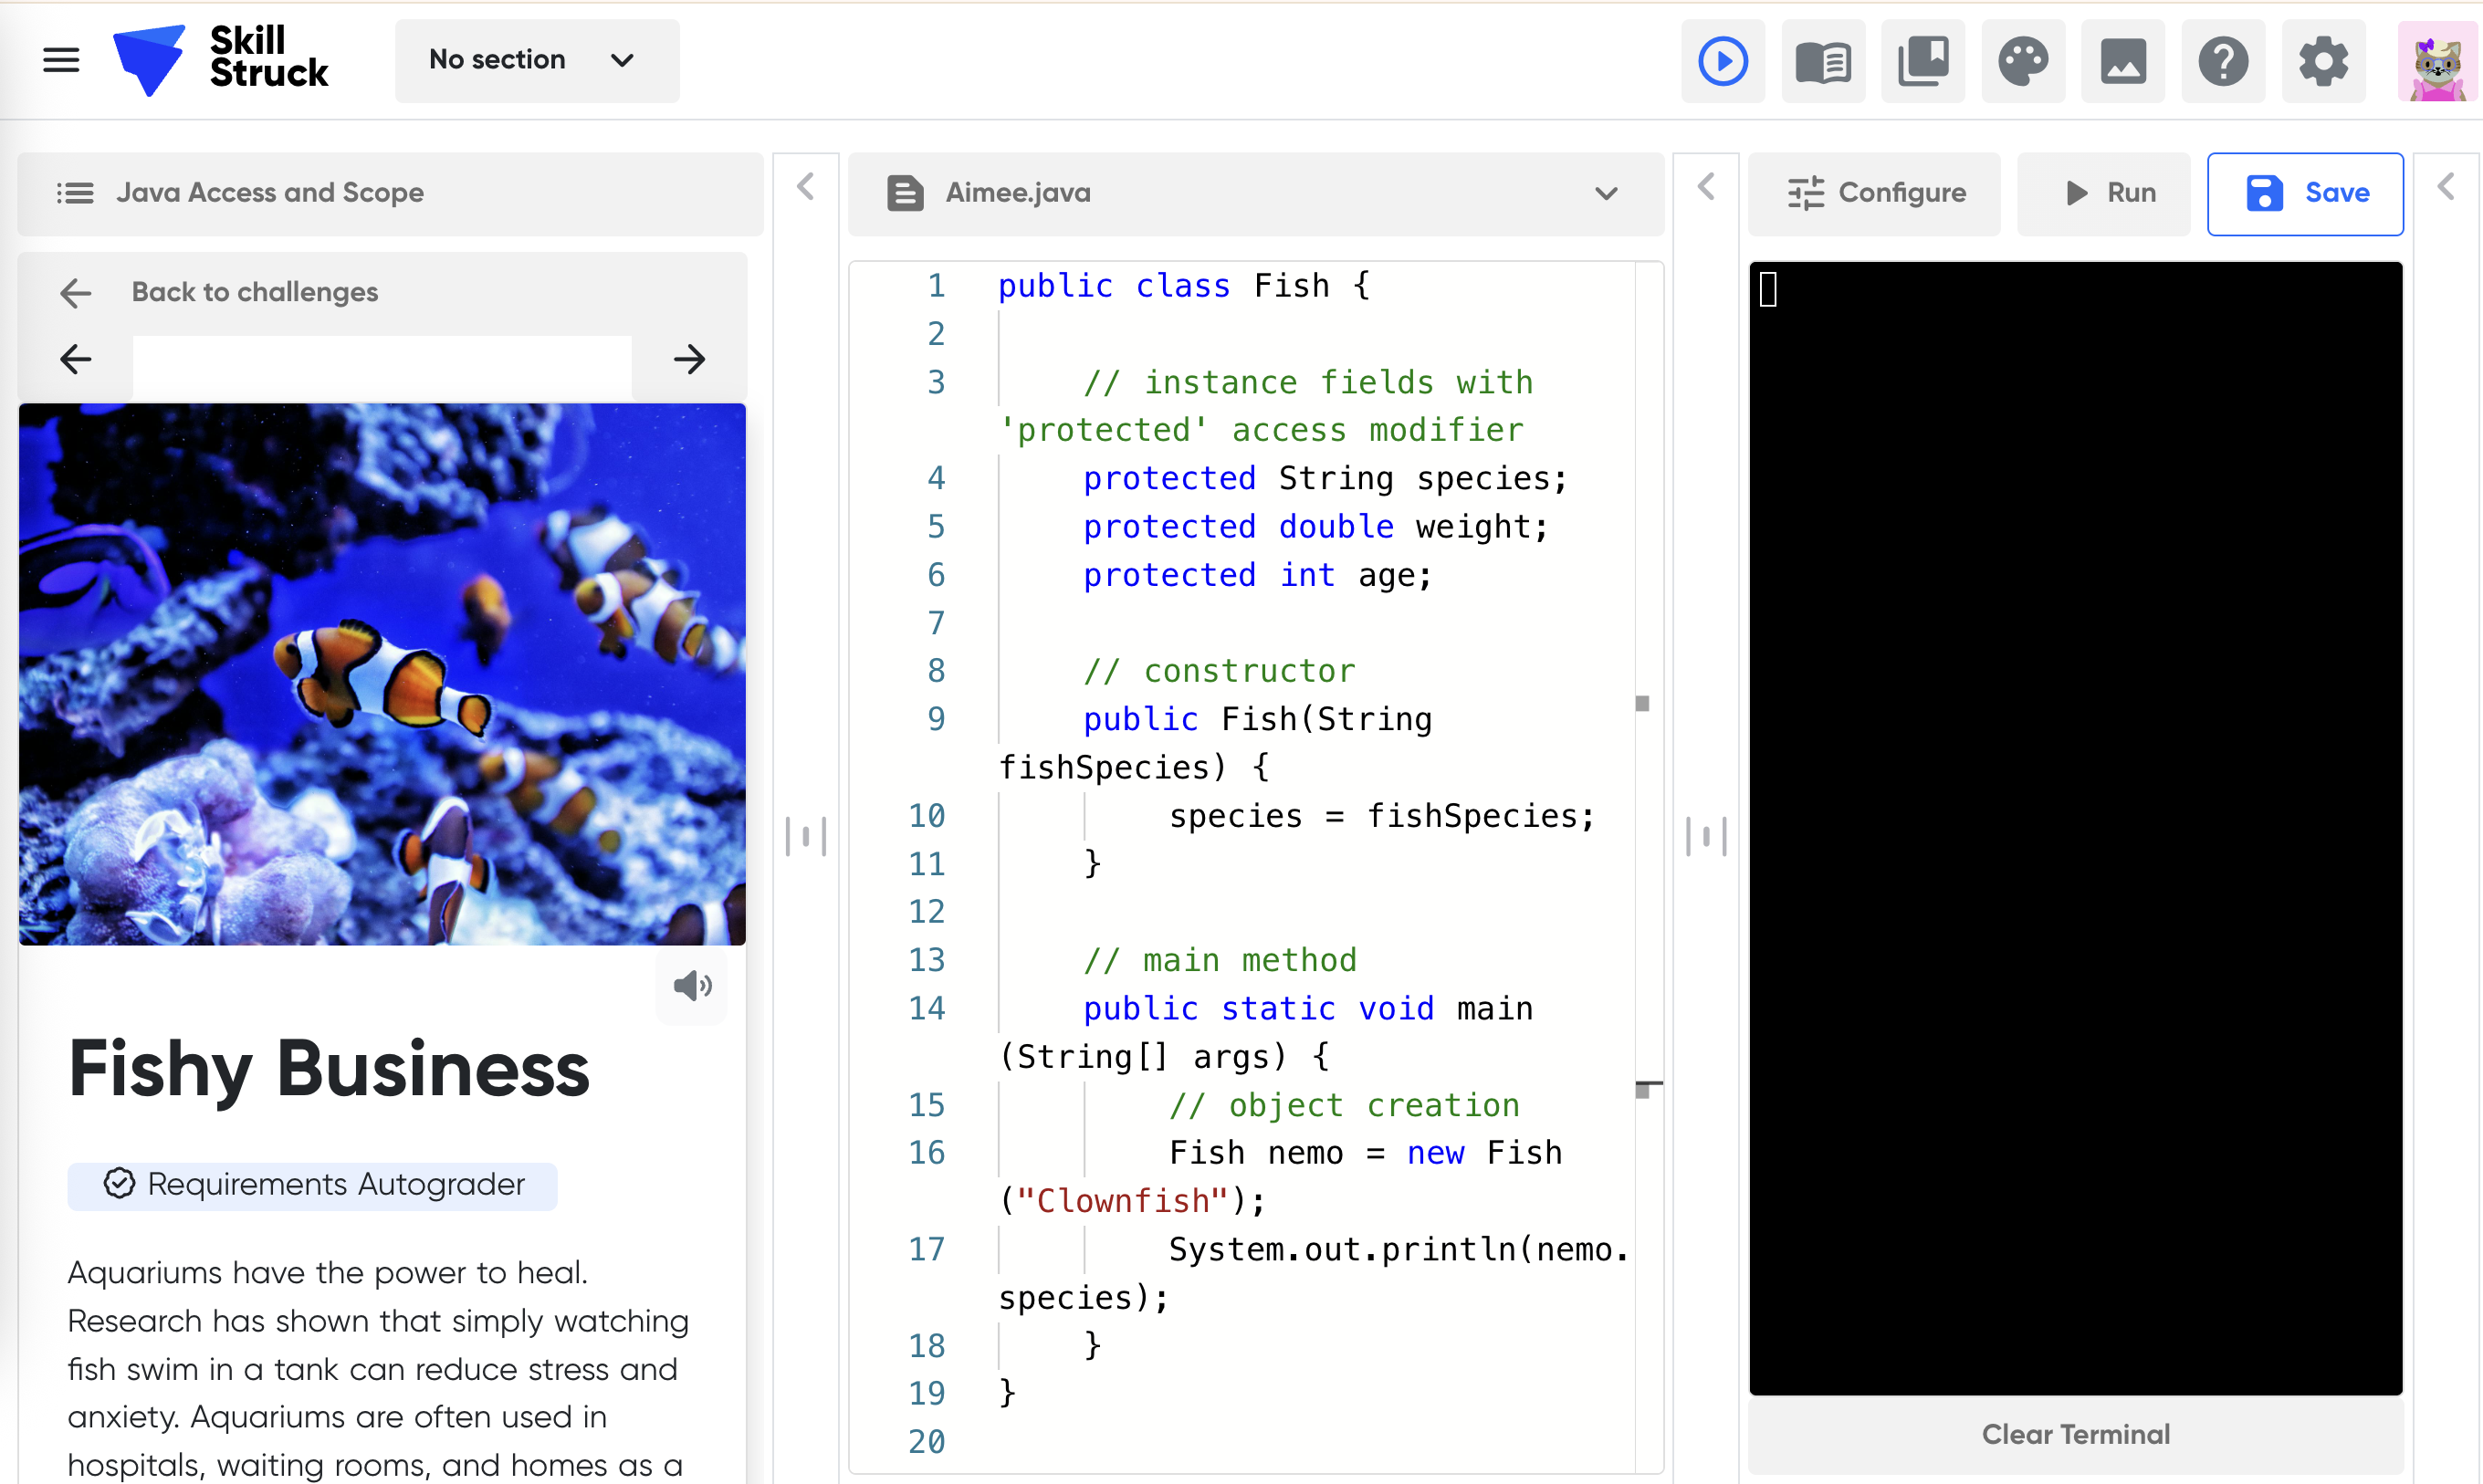The width and height of the screenshot is (2483, 1484).
Task: Expand the No section dropdown
Action: (536, 60)
